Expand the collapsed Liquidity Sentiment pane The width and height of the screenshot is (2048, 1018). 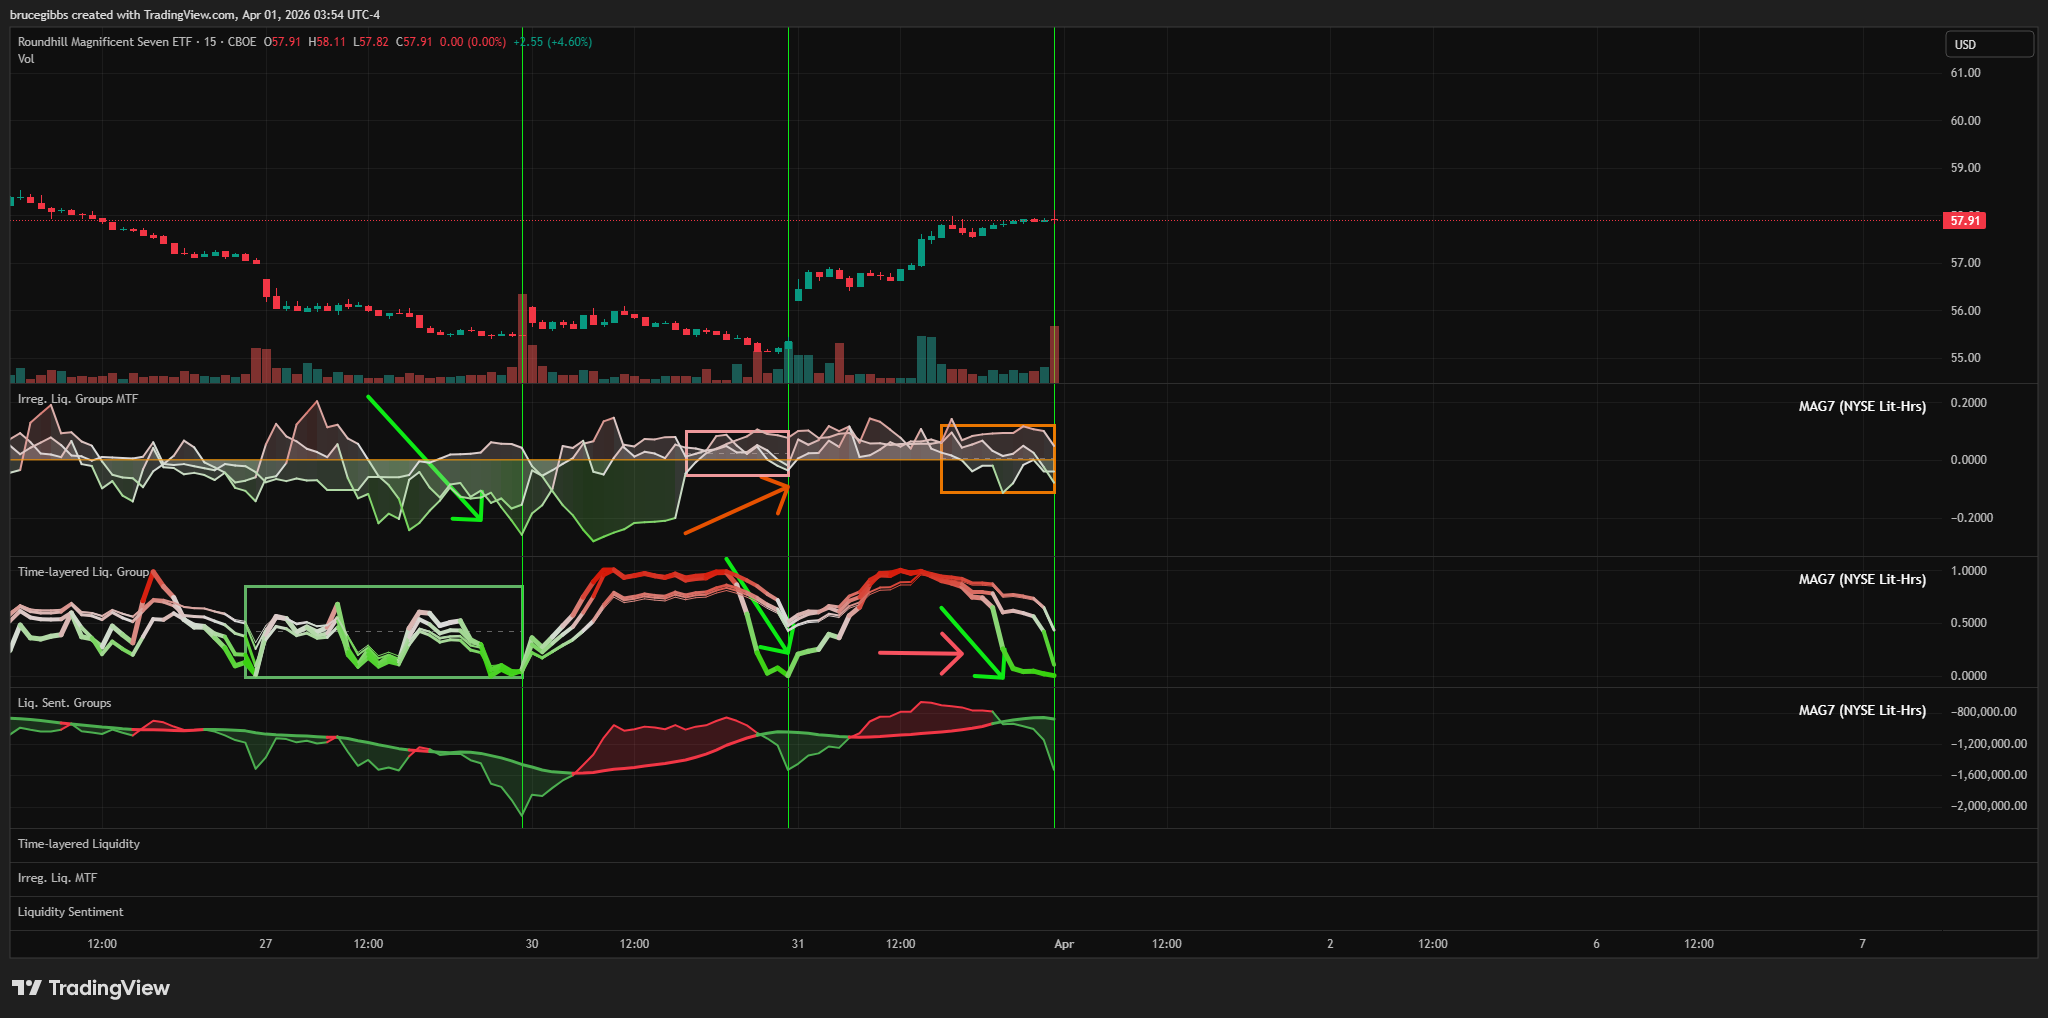[70, 912]
